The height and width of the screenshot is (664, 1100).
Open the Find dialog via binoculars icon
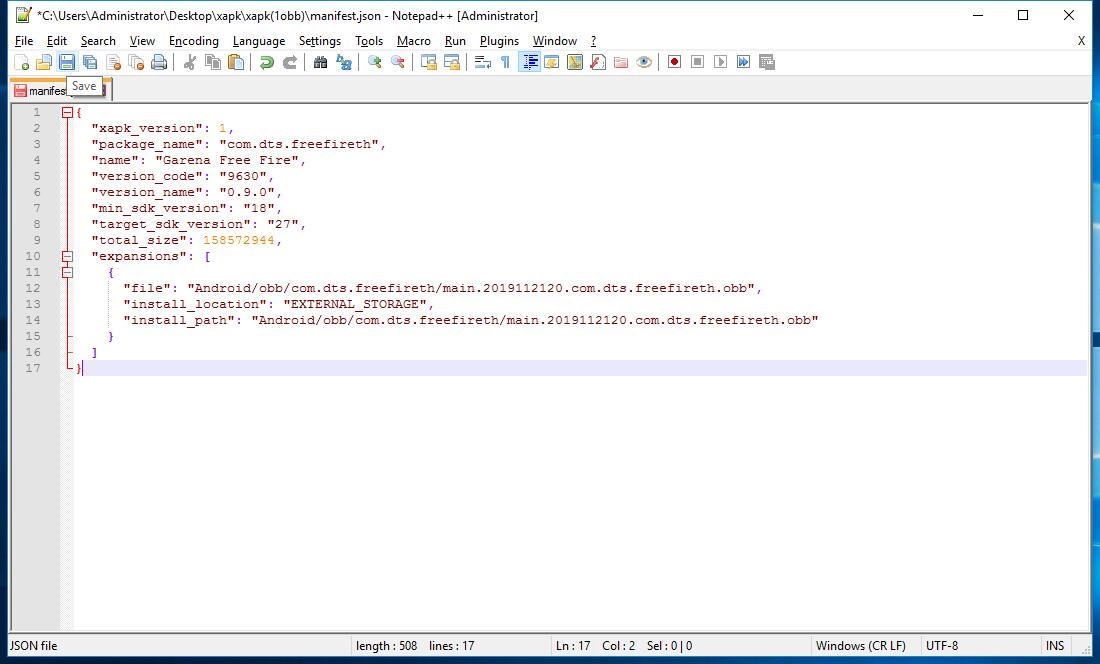click(x=320, y=61)
